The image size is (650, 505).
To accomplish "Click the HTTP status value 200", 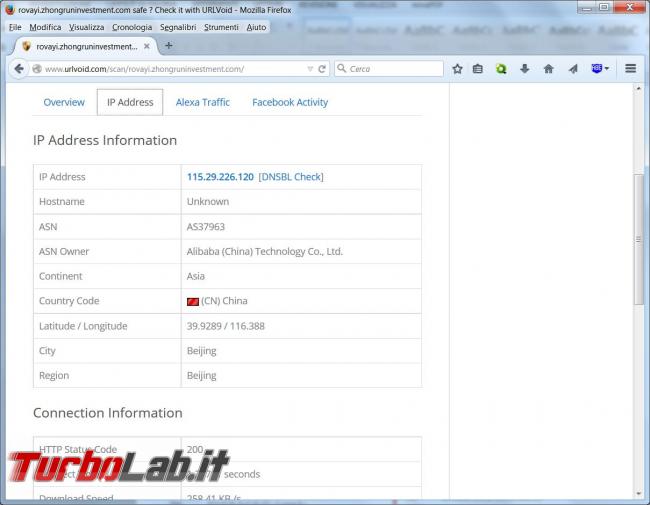I will tap(195, 449).
